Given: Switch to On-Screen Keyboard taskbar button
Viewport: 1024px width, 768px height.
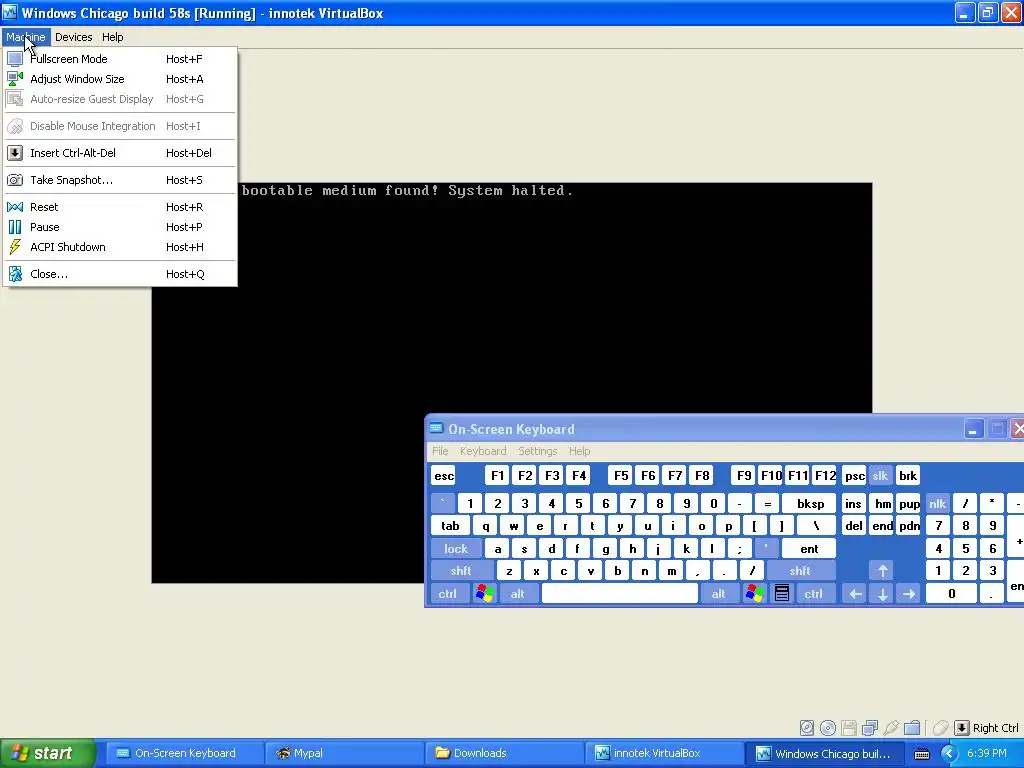Looking at the screenshot, I should click(185, 754).
